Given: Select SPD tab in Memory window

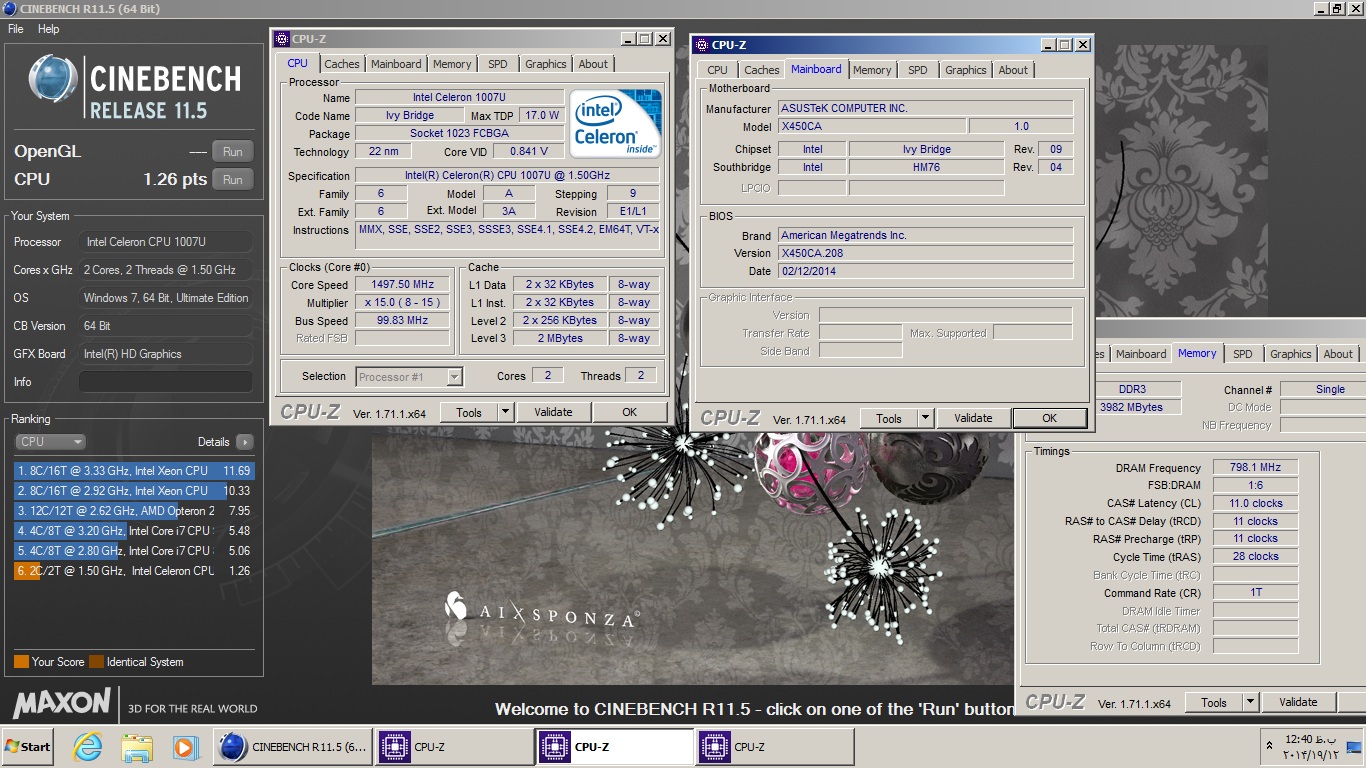Looking at the screenshot, I should coord(1243,354).
